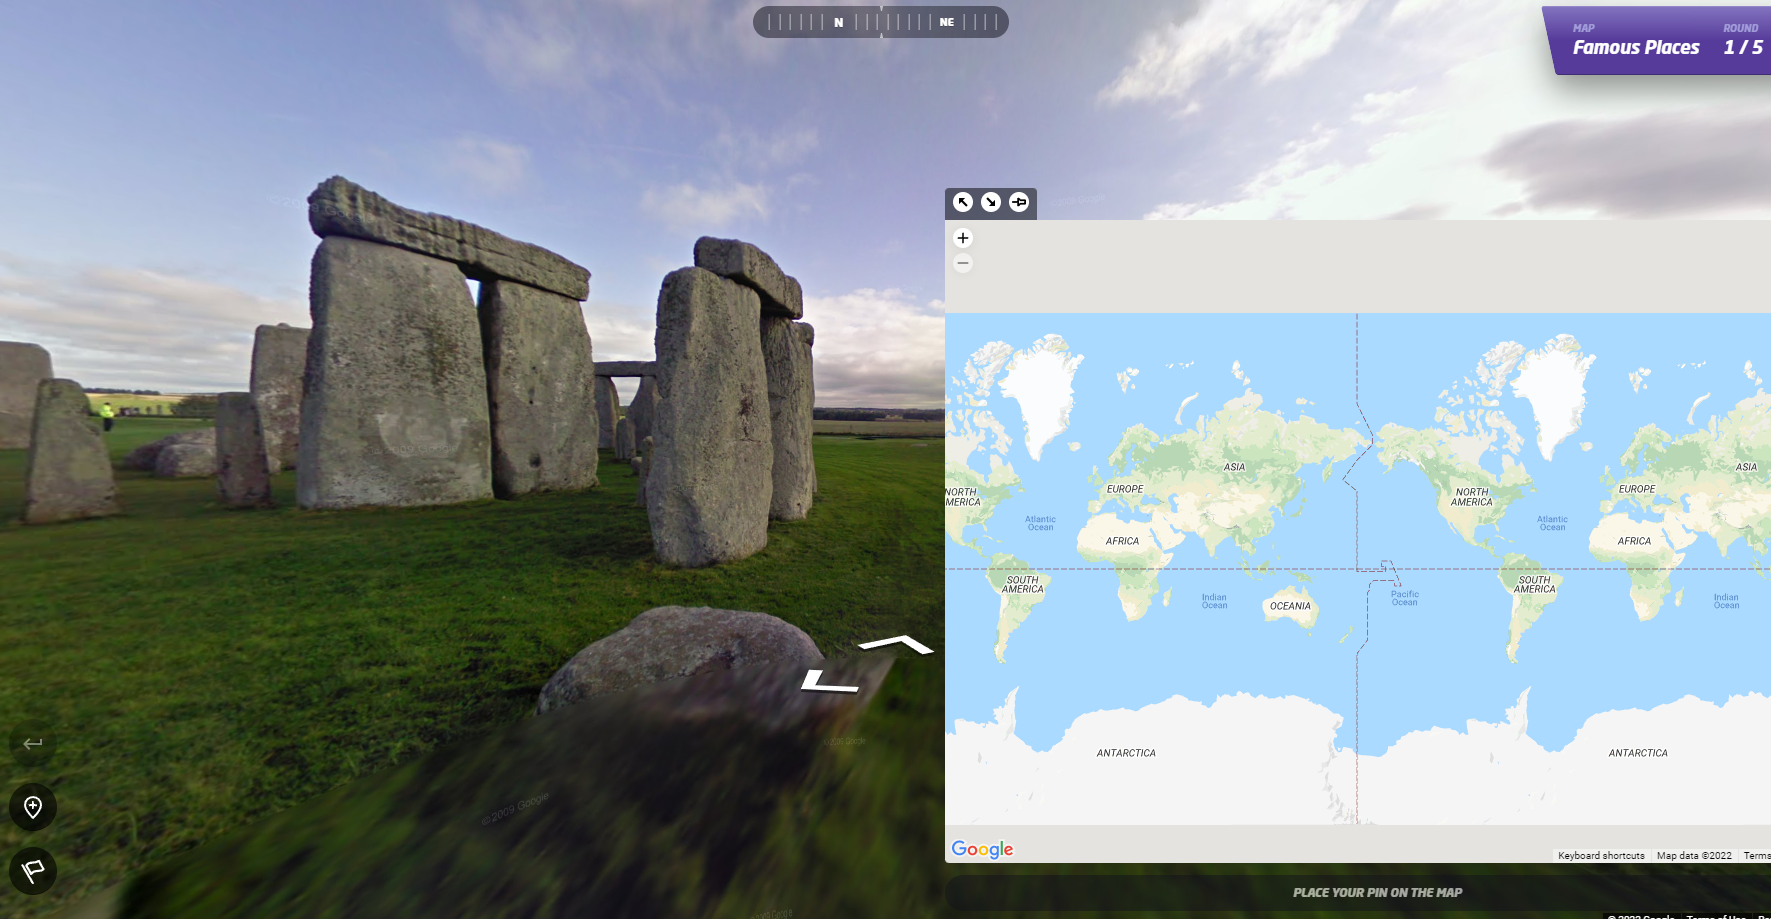Return to start with the flag button
This screenshot has height=919, width=1771.
(x=33, y=871)
